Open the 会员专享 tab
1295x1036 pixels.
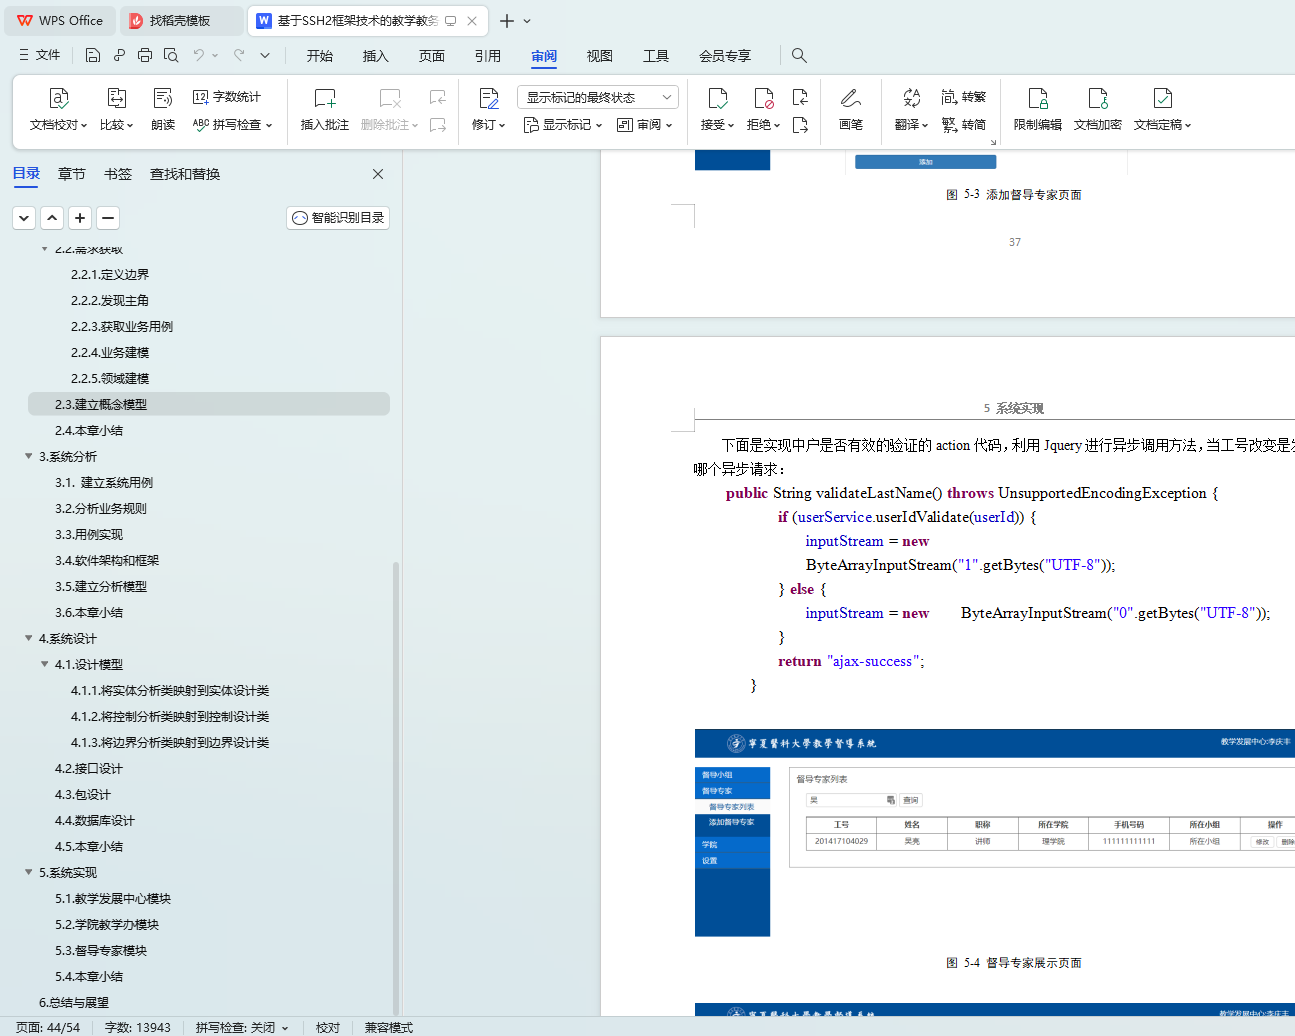[725, 56]
